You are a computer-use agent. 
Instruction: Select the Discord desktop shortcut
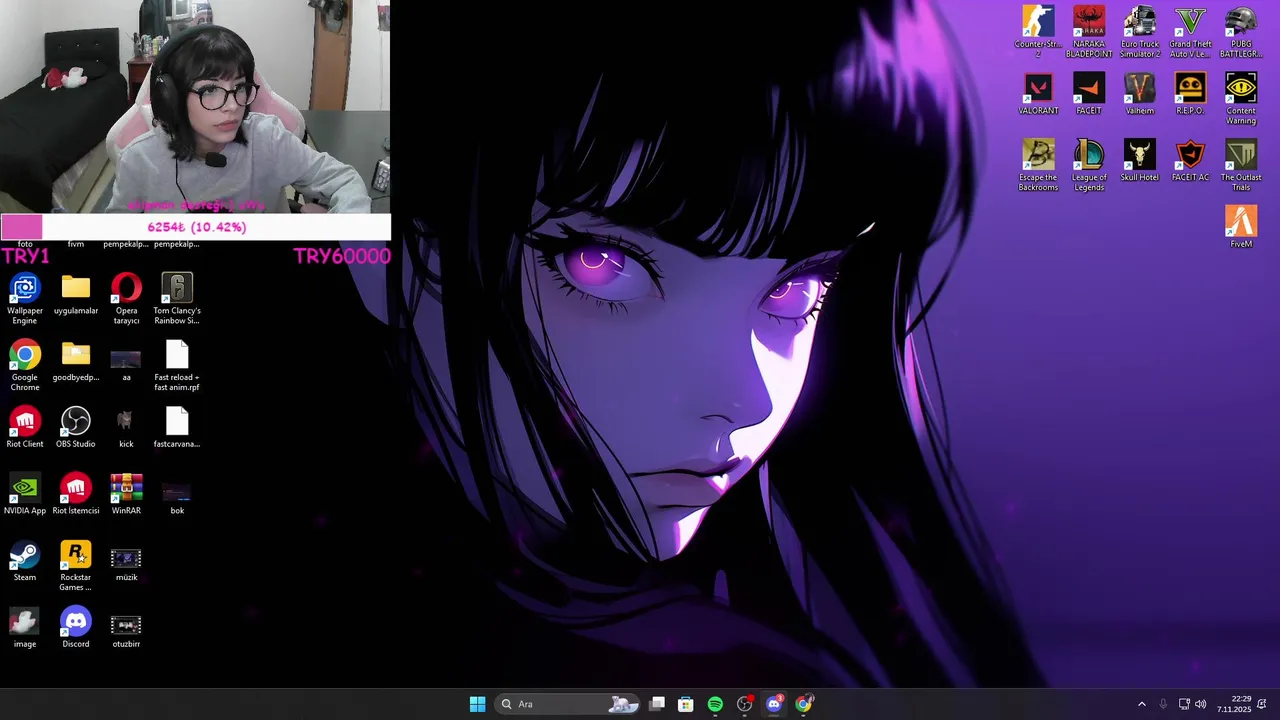[76, 629]
